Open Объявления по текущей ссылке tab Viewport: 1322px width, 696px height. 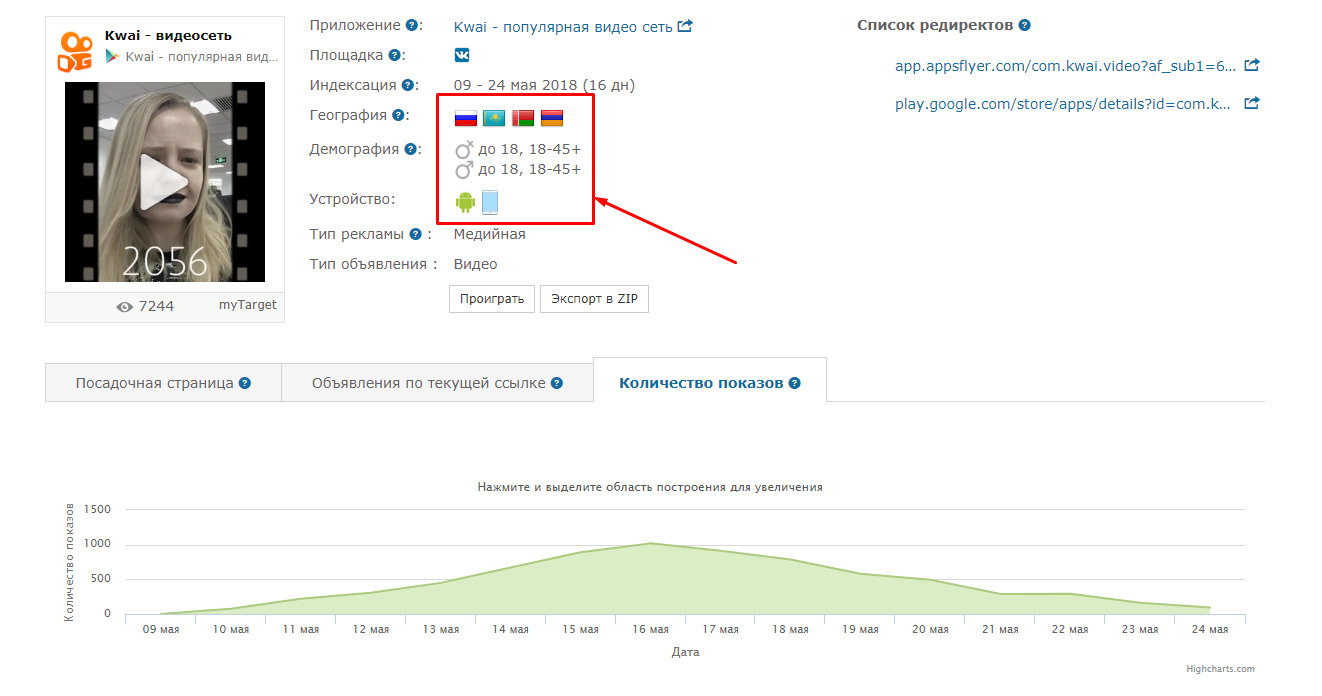(437, 383)
